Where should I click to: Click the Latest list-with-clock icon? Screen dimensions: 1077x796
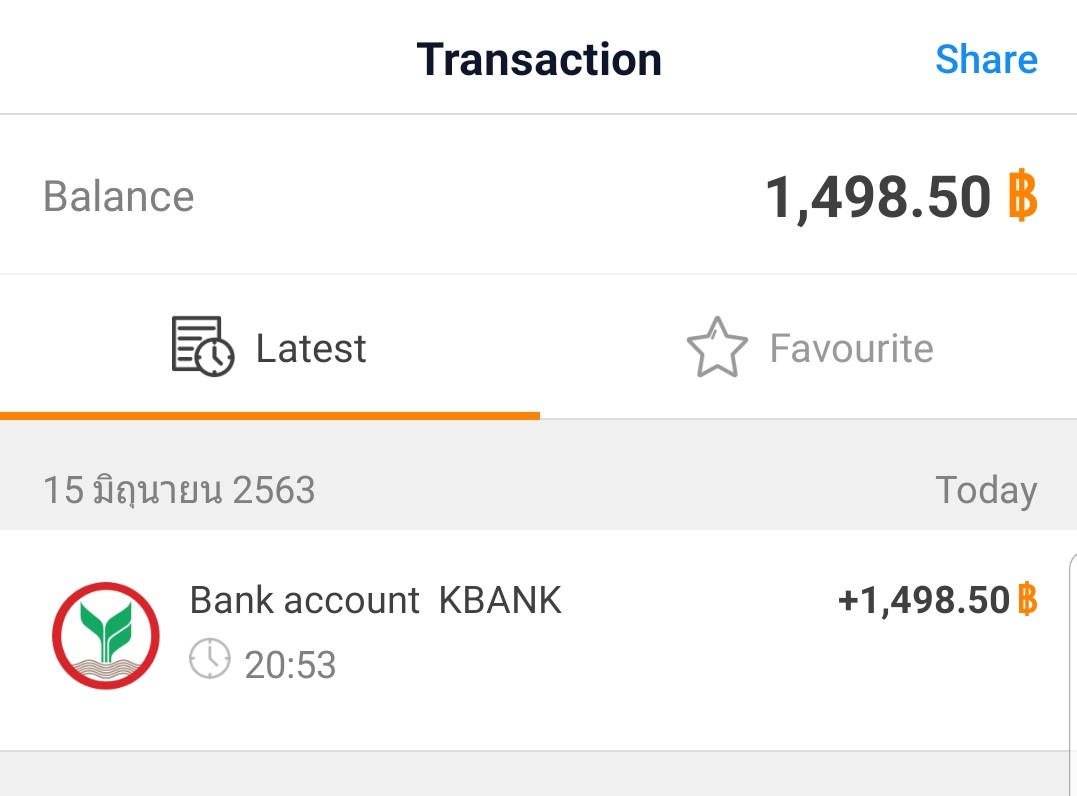tap(203, 347)
